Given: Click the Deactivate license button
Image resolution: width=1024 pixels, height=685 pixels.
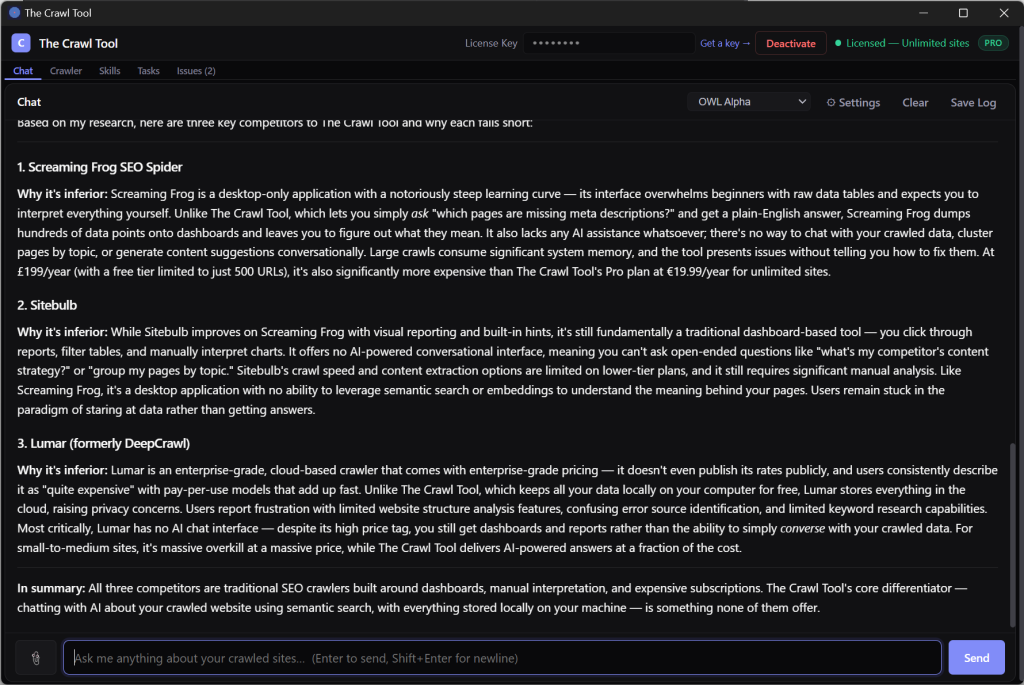Looking at the screenshot, I should tap(790, 44).
